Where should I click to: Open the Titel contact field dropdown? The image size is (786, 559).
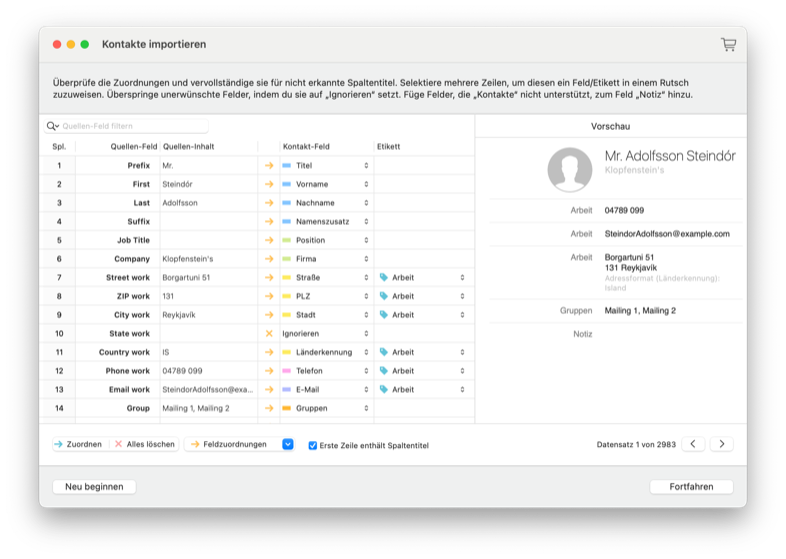[x=325, y=165]
